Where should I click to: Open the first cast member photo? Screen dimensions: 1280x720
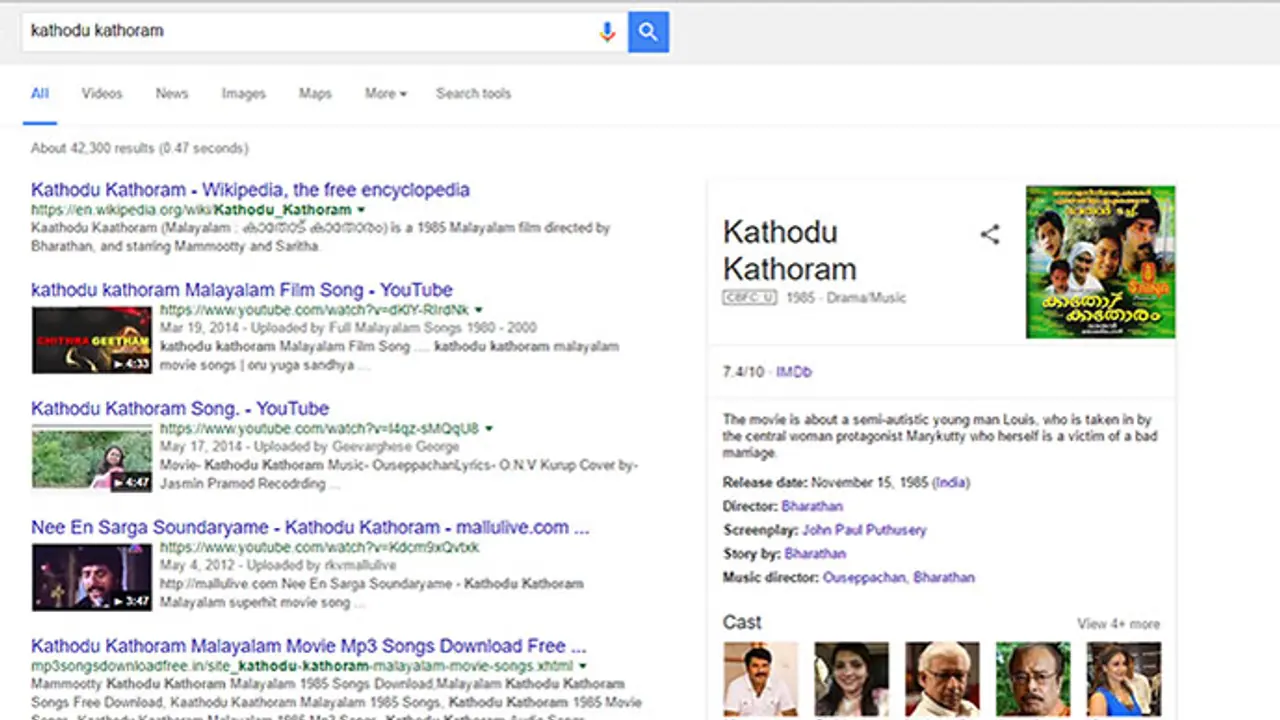coord(760,680)
